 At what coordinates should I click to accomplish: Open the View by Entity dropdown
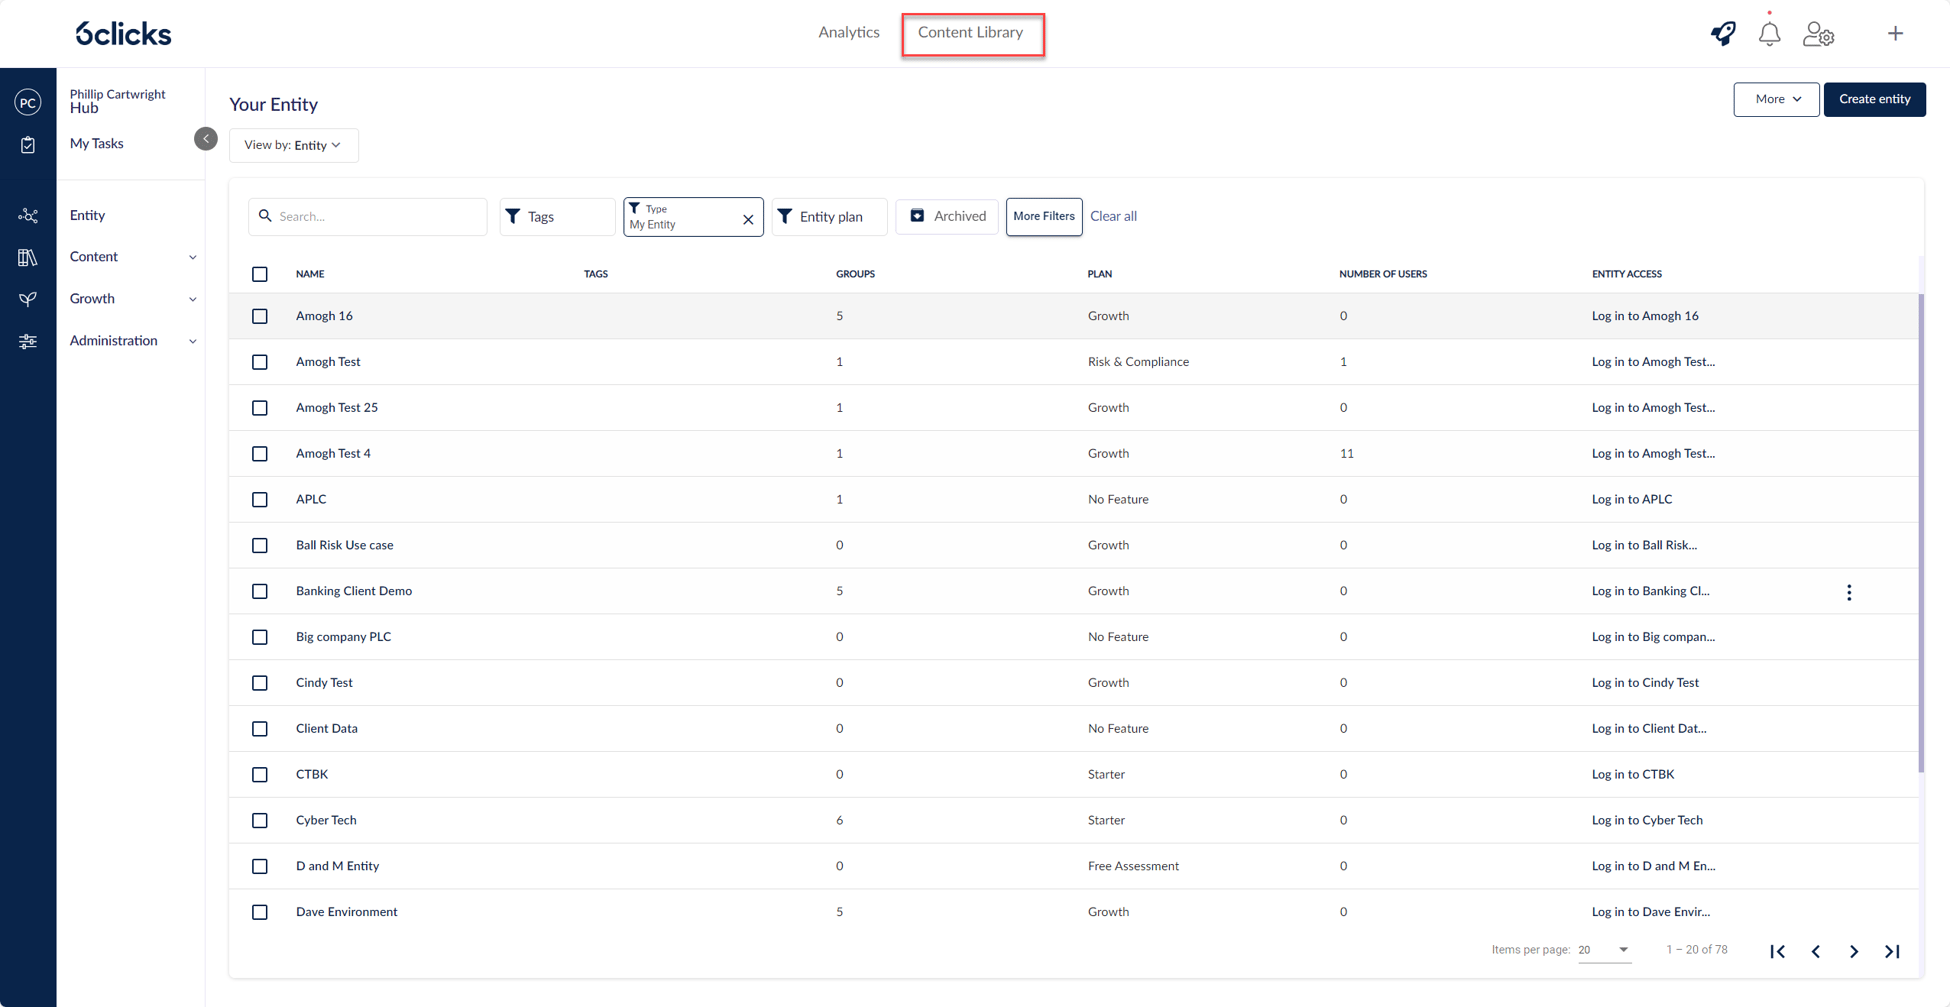point(293,145)
